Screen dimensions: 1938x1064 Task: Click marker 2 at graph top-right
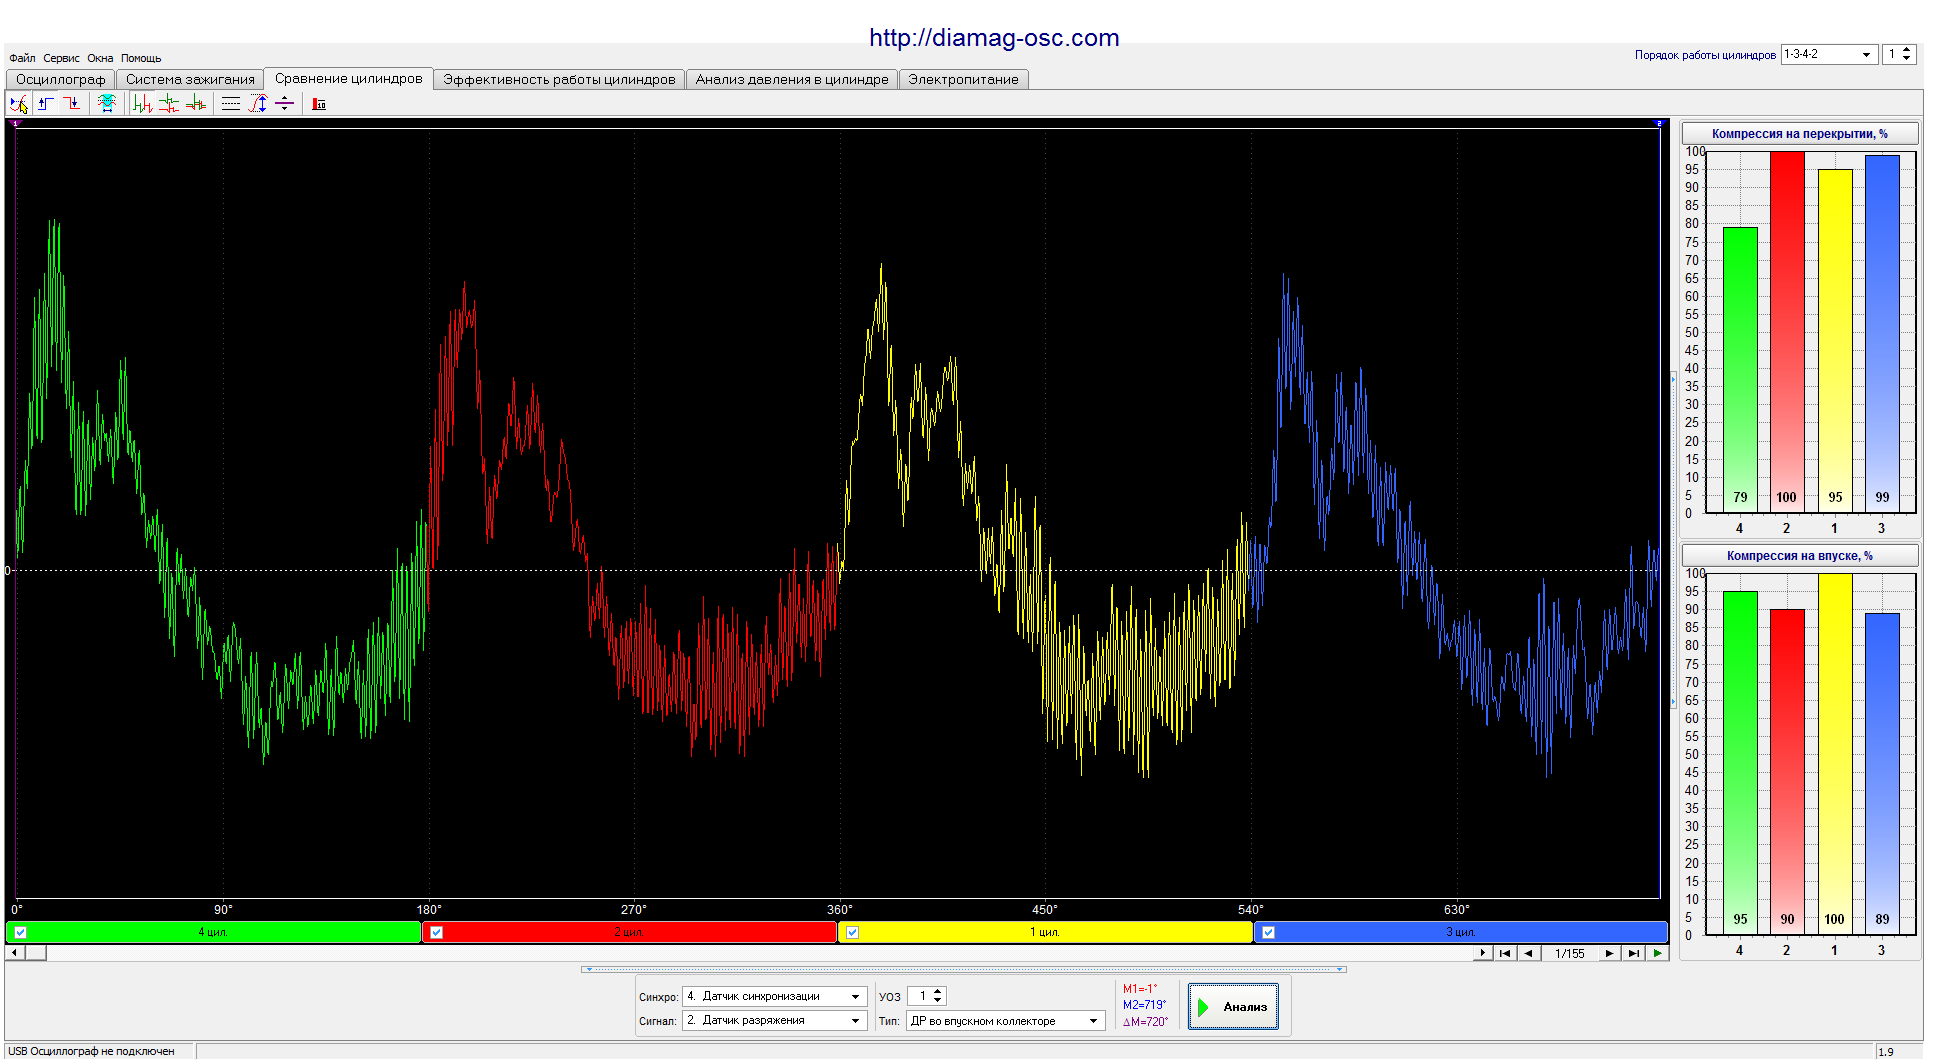1659,123
